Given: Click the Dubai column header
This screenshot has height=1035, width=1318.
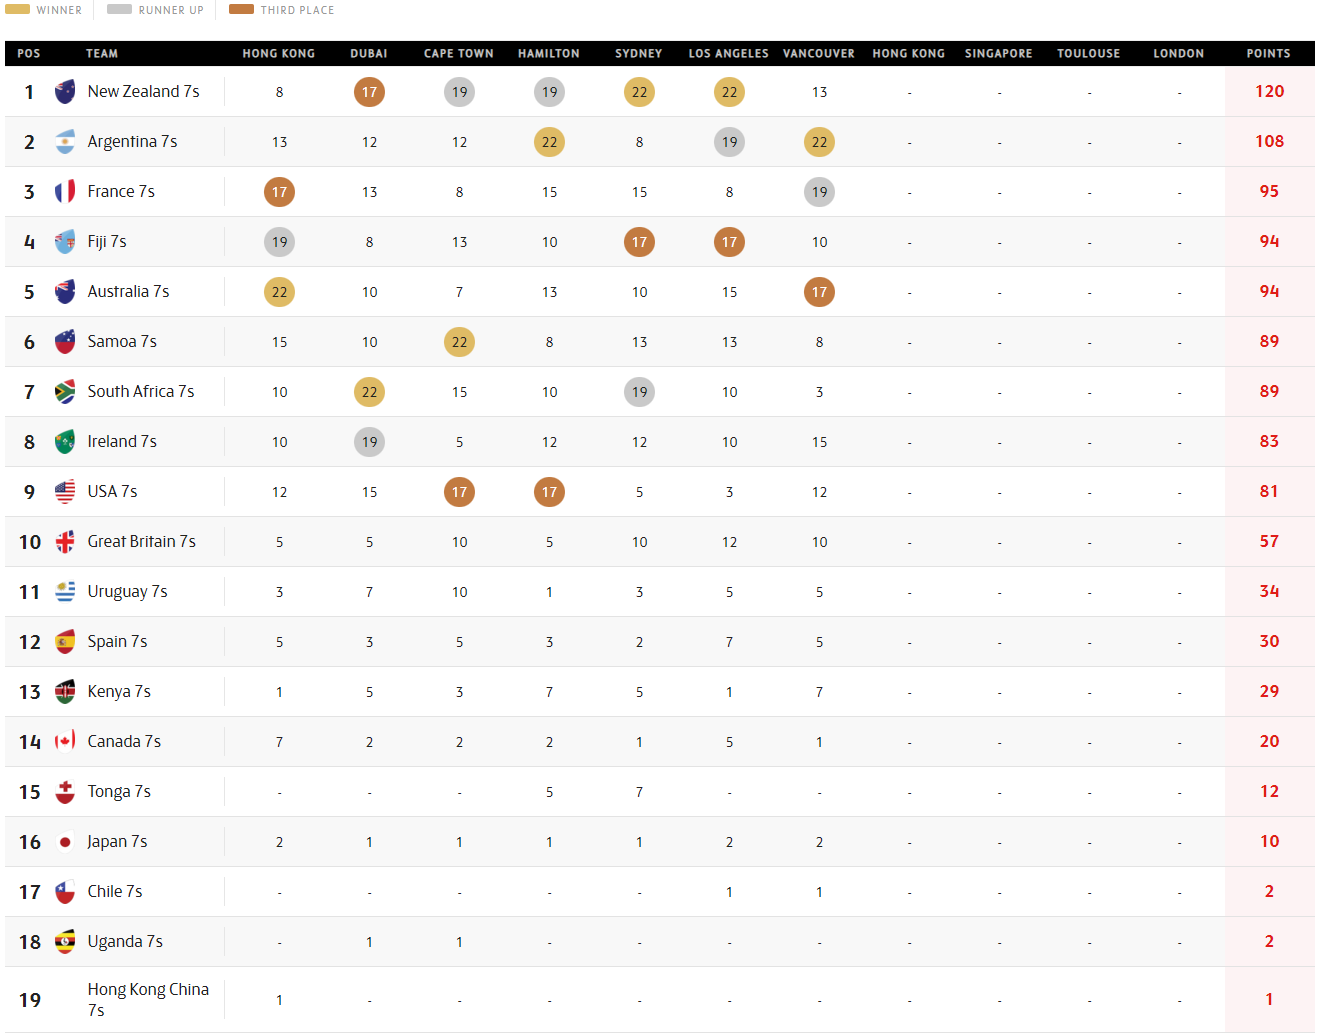Looking at the screenshot, I should tap(369, 54).
